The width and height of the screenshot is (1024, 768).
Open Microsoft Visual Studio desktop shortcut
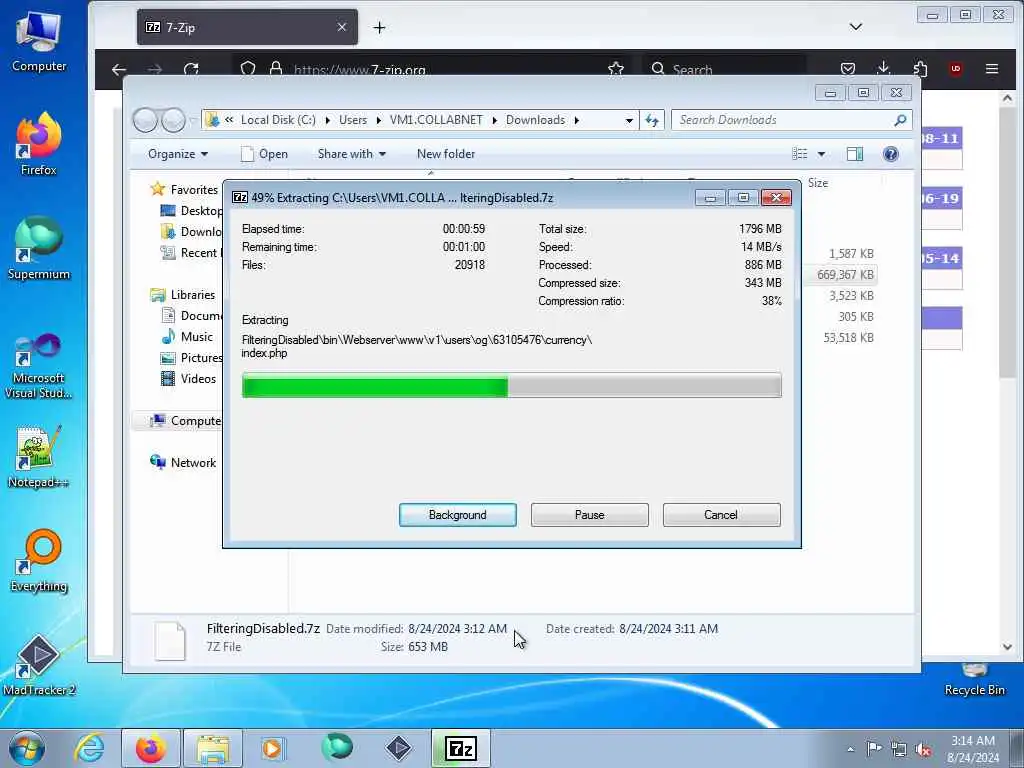coord(39,366)
